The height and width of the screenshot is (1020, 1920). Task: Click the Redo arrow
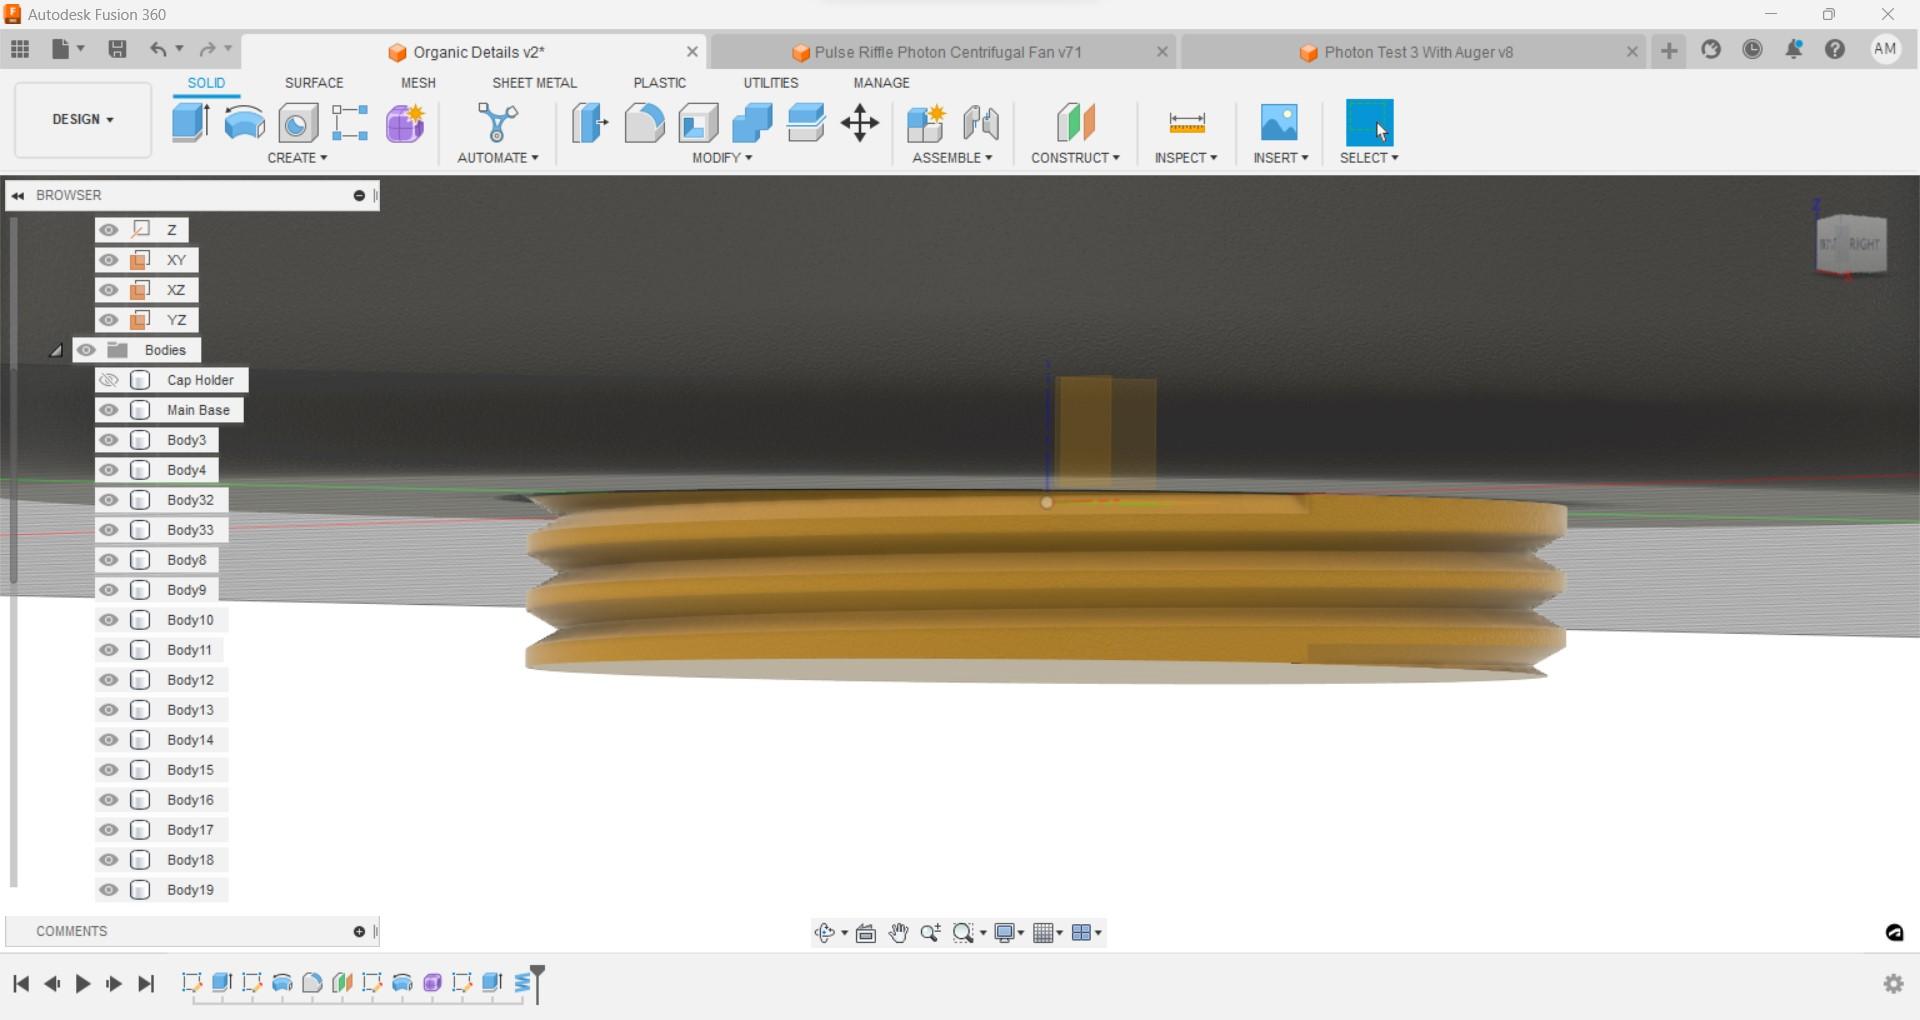pos(207,49)
